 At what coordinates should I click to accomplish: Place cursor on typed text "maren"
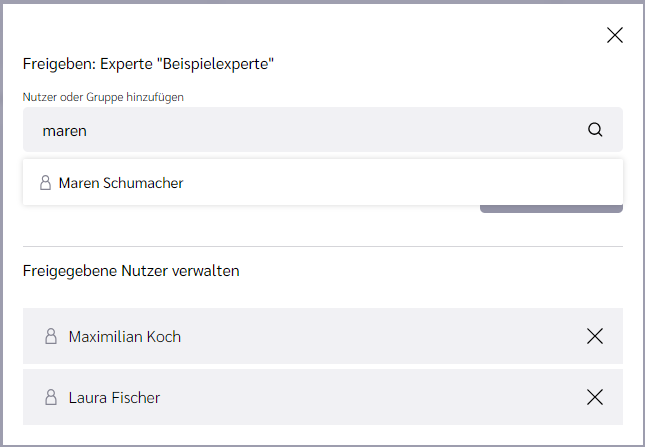pos(65,131)
